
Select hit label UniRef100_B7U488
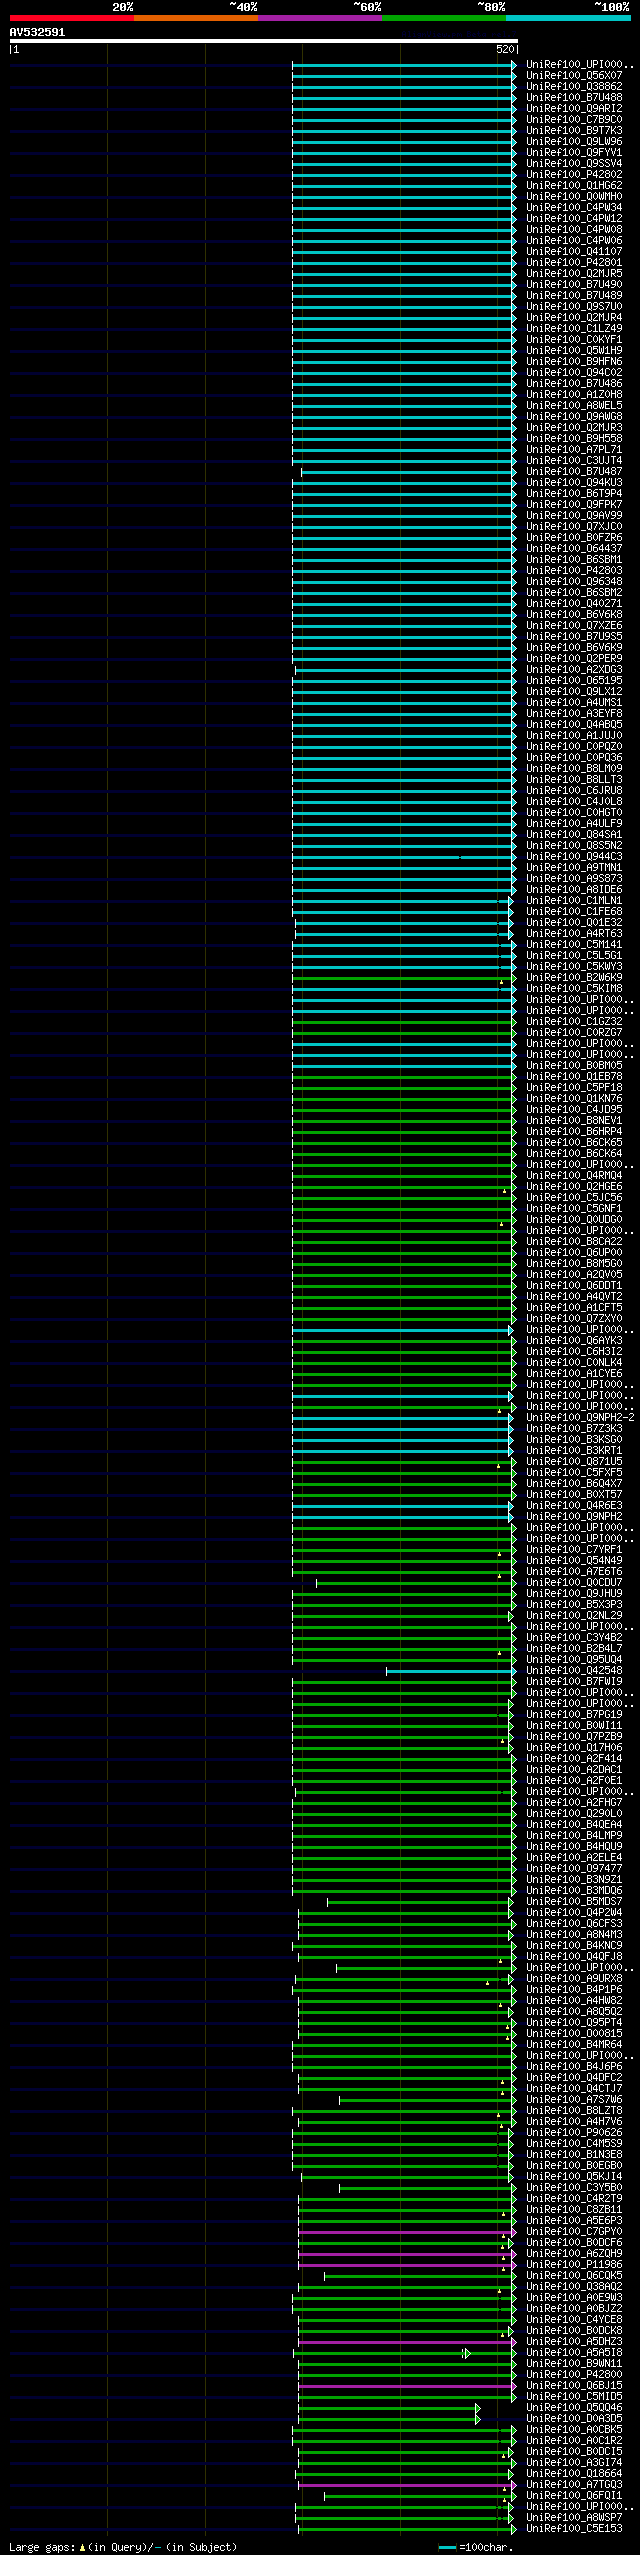click(574, 98)
